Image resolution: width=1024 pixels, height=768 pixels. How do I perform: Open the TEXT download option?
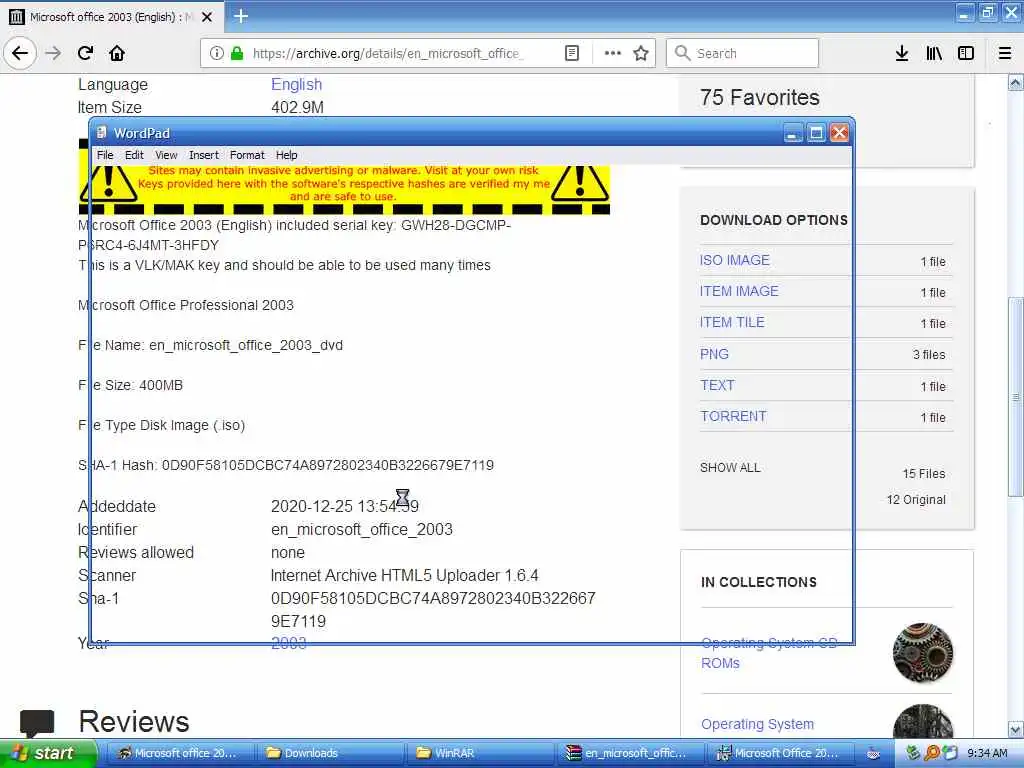717,385
